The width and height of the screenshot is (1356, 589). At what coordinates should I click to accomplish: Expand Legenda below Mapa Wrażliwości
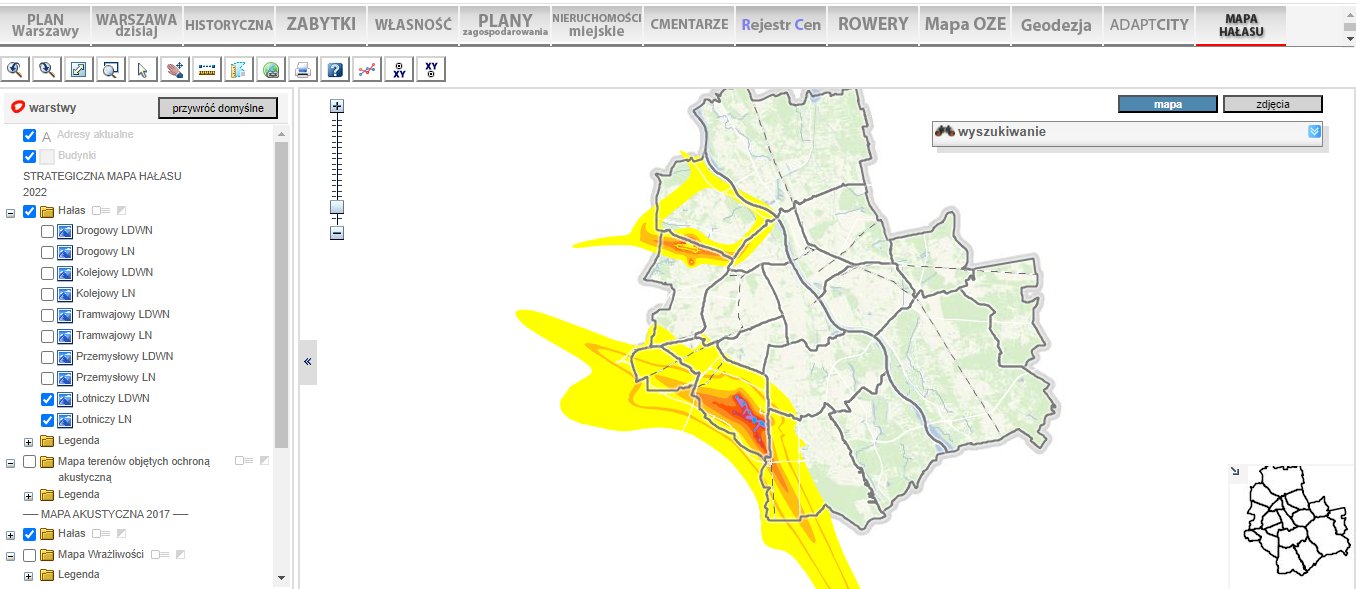tap(28, 577)
